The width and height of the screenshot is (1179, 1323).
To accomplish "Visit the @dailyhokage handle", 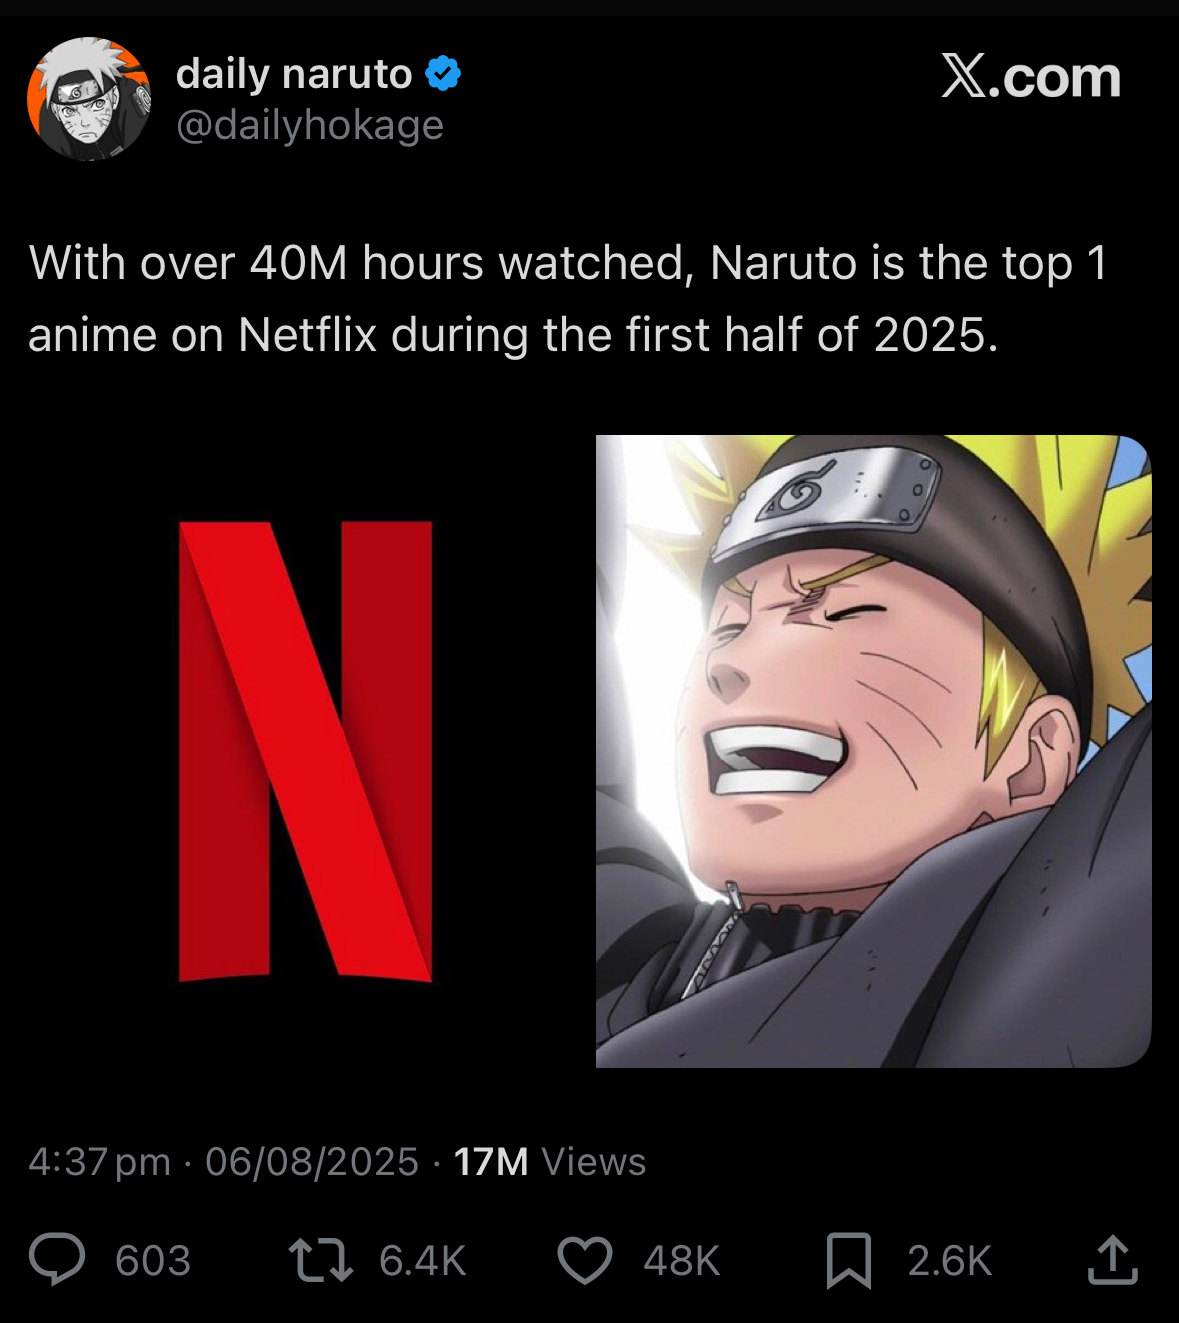I will tap(310, 126).
